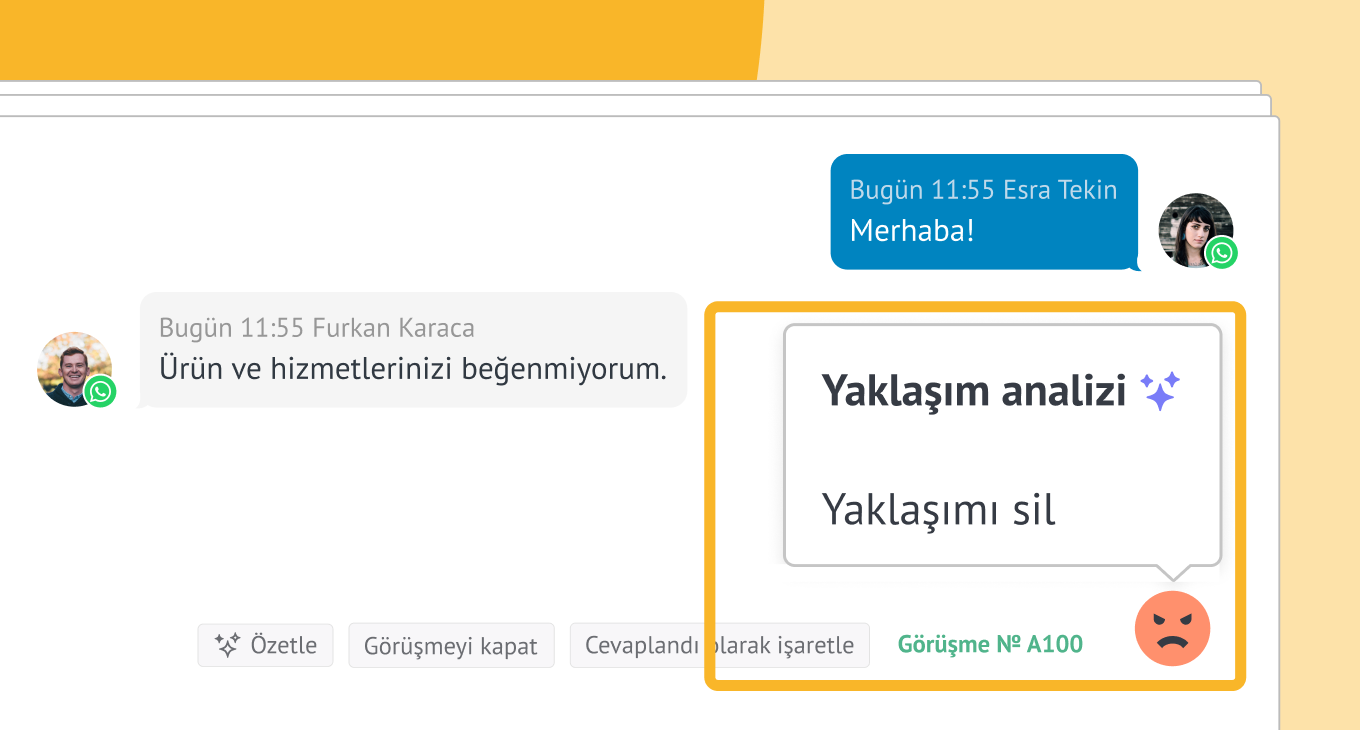Click the Bugün 11:55 Esra Tekin timestamp

(x=983, y=190)
